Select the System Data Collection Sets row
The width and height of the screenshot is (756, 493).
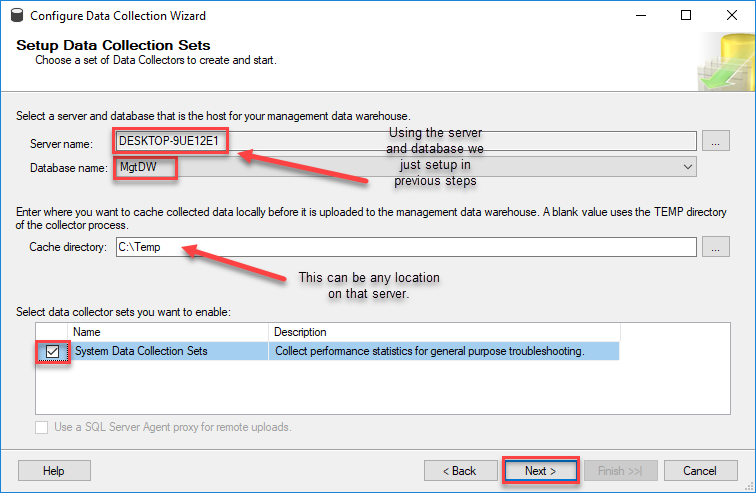pos(327,351)
